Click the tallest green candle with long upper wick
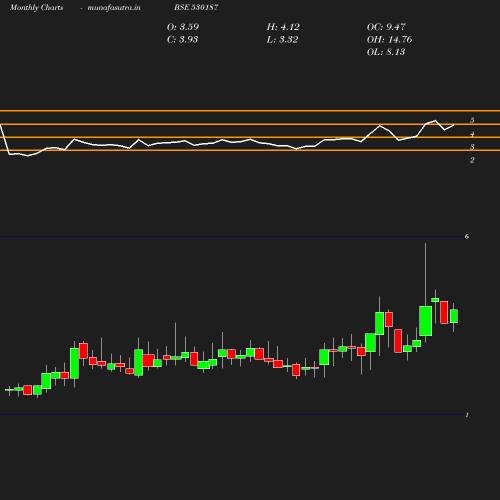The image size is (500, 500). pos(426,321)
